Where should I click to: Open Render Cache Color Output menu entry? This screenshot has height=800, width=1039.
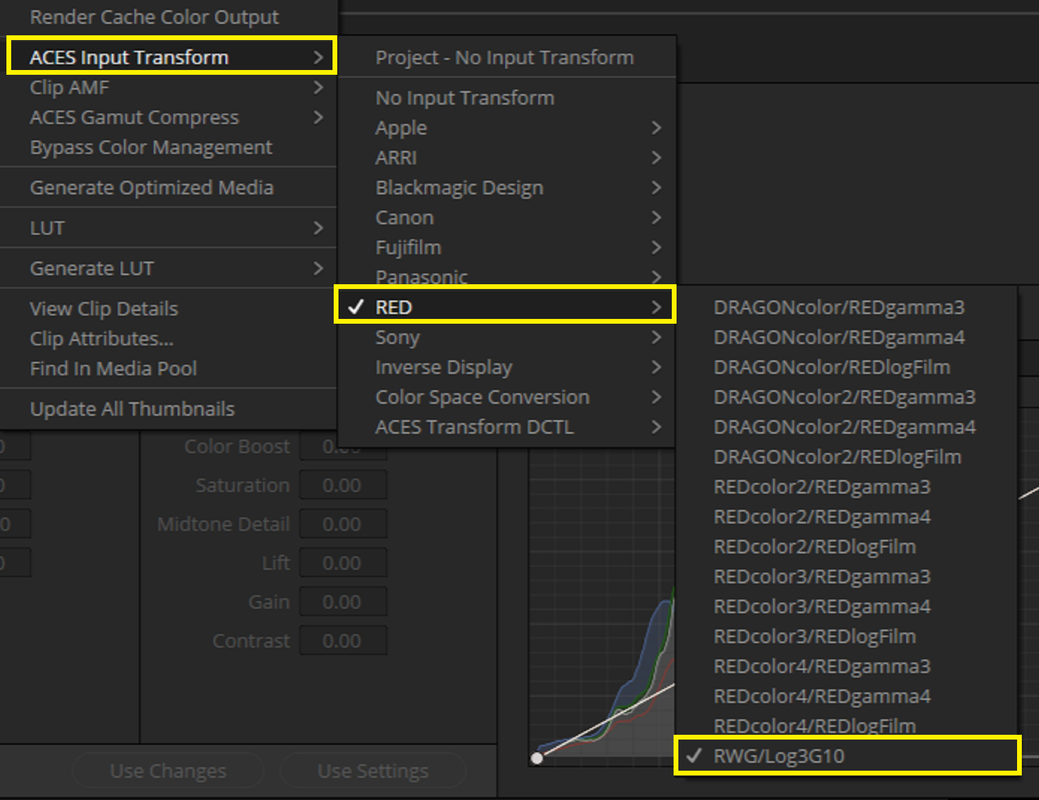click(169, 17)
